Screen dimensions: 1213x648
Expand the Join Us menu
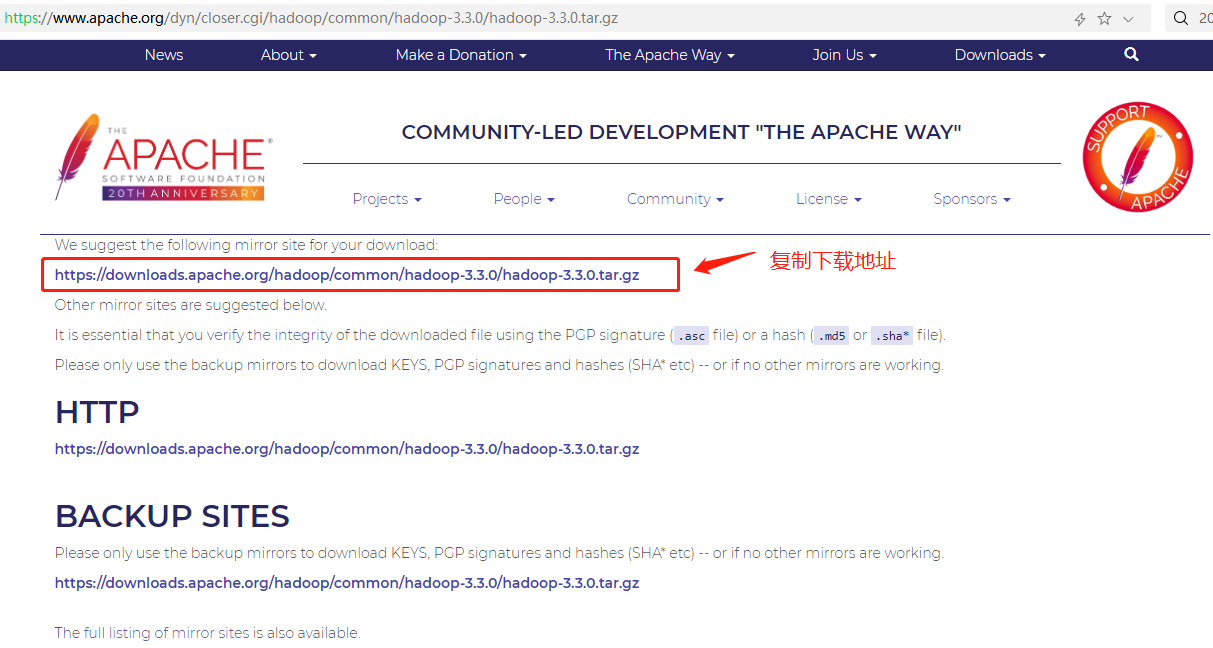pyautogui.click(x=844, y=55)
